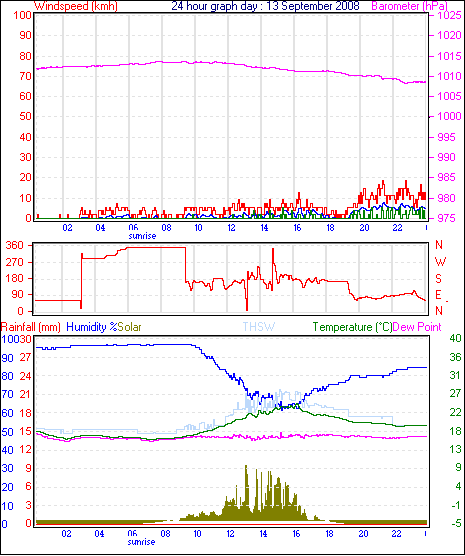Click the N compass label beside 360
Viewport: 465px width, 556px height.
[x=439, y=245]
